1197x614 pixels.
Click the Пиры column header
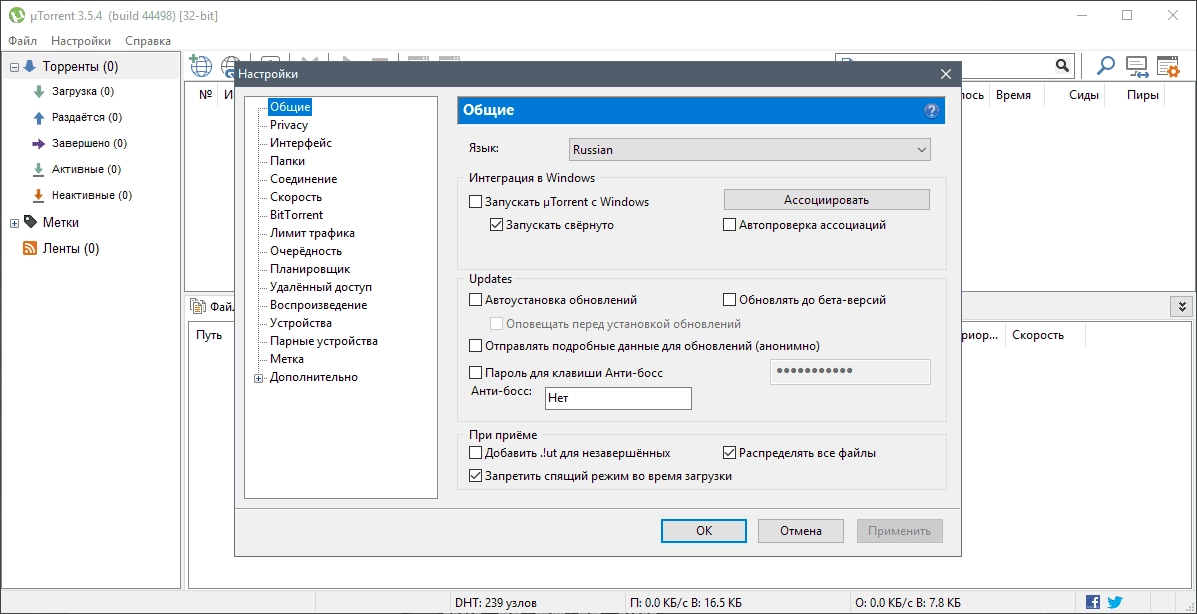pyautogui.click(x=1143, y=95)
